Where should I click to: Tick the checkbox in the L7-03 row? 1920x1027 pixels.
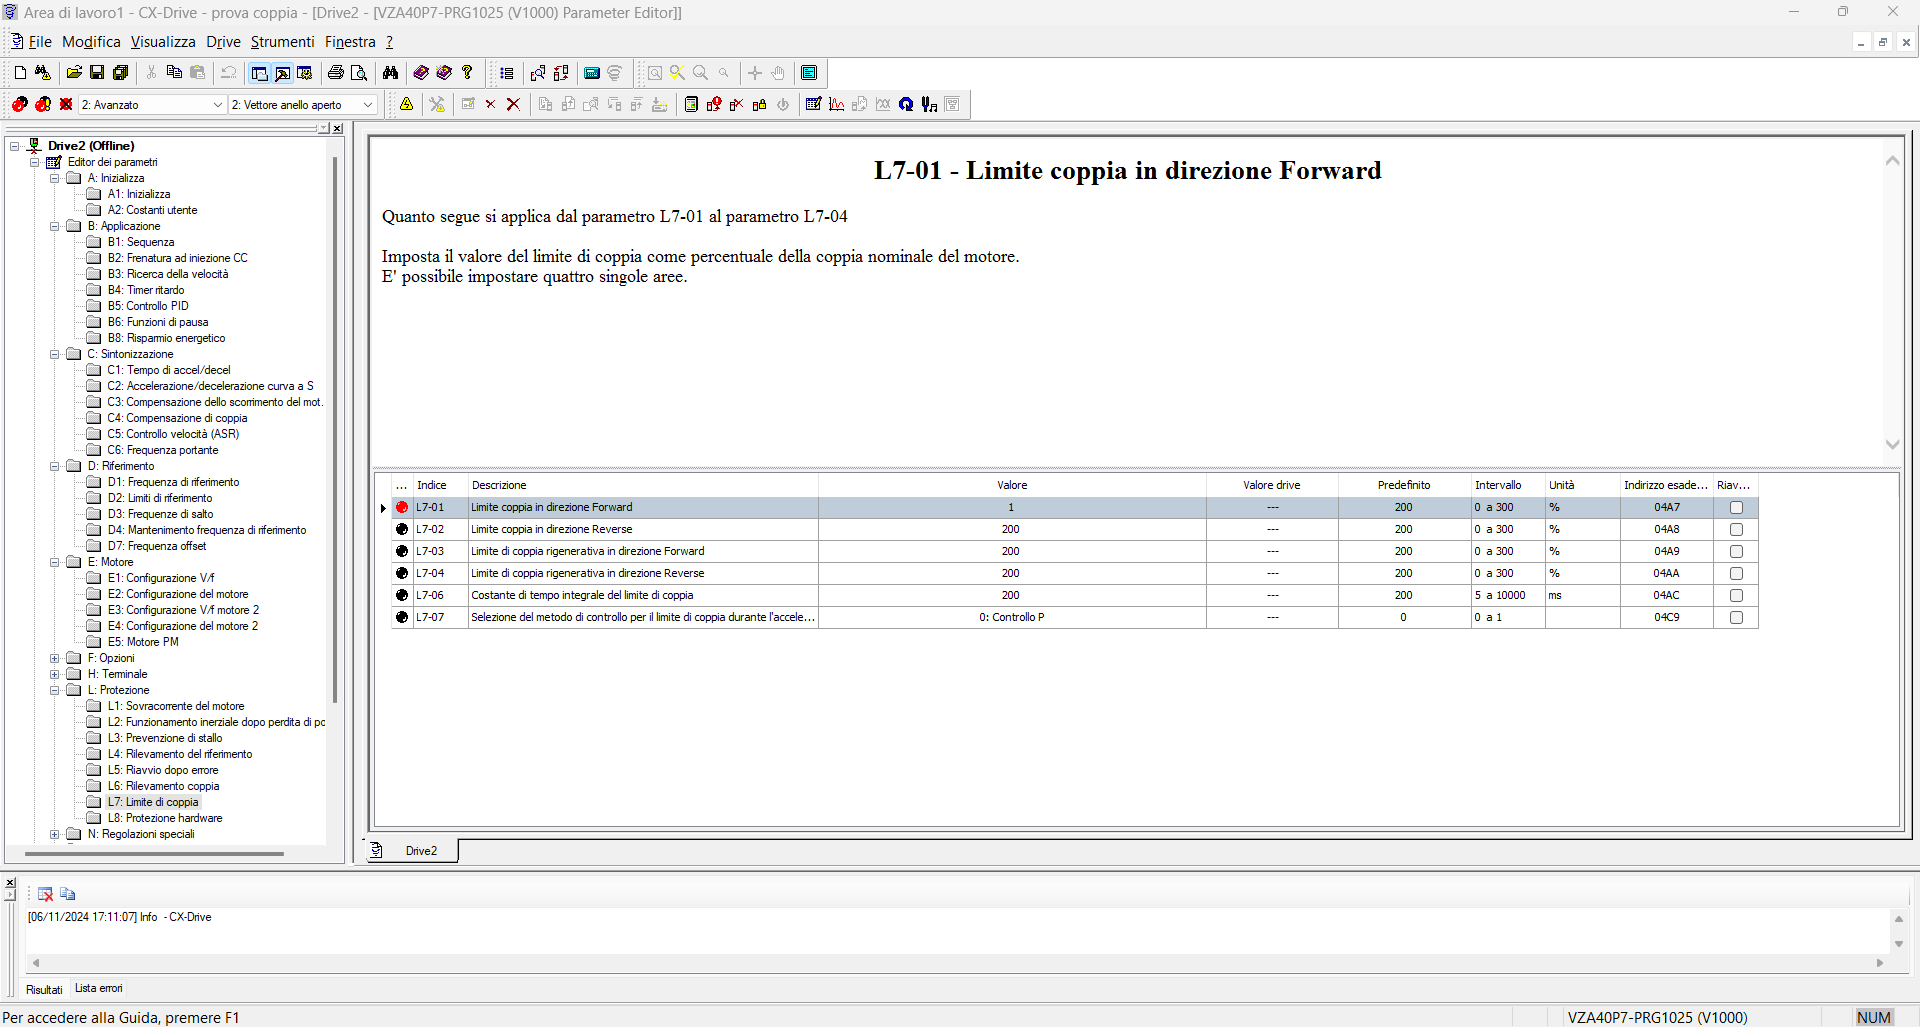click(x=1736, y=552)
